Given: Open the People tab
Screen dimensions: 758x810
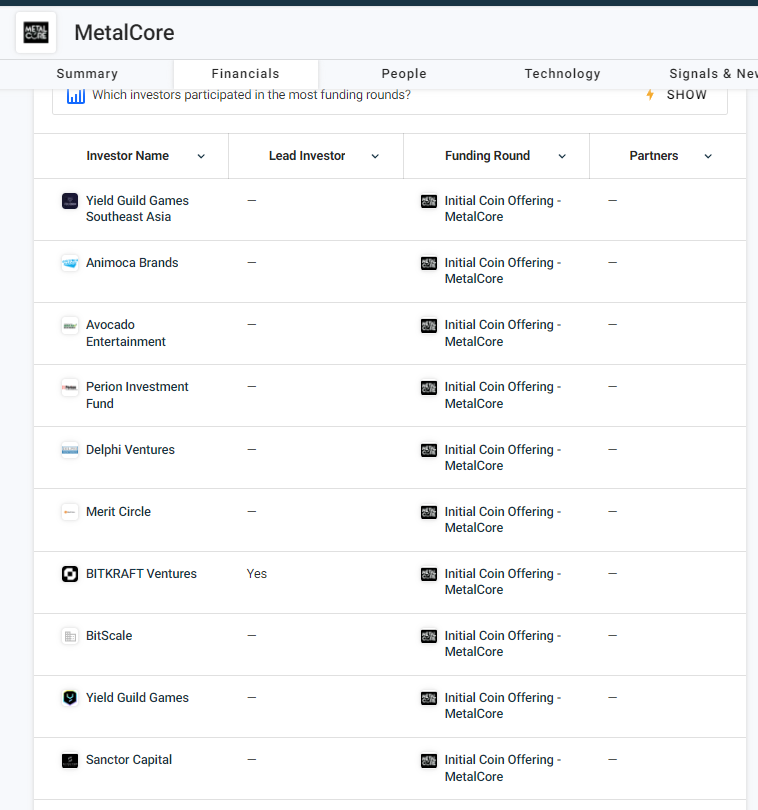Looking at the screenshot, I should tap(404, 74).
